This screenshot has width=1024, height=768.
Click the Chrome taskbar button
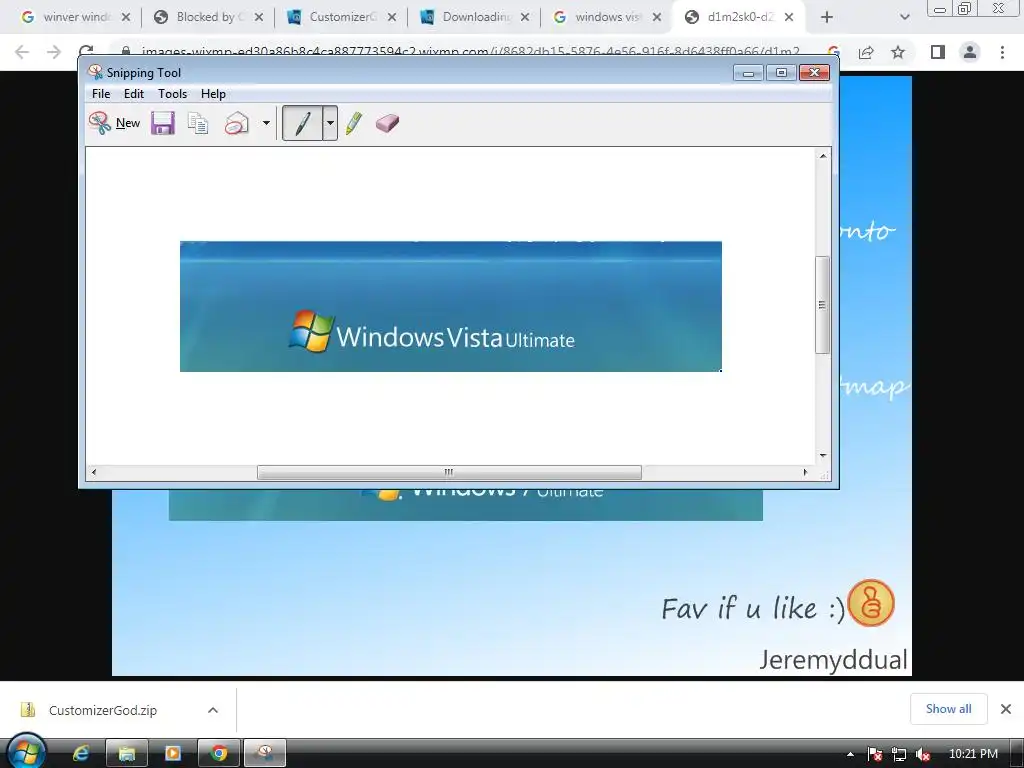(219, 753)
